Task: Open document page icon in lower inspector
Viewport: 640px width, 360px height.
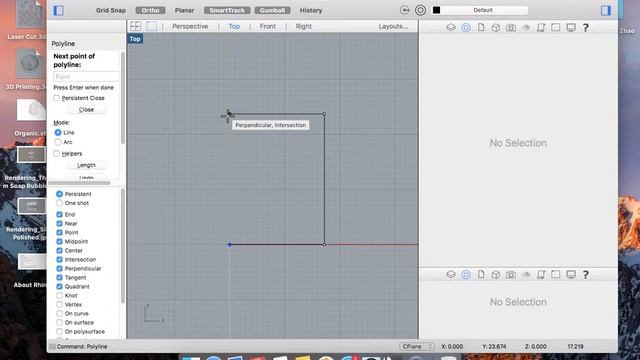Action: tap(481, 274)
